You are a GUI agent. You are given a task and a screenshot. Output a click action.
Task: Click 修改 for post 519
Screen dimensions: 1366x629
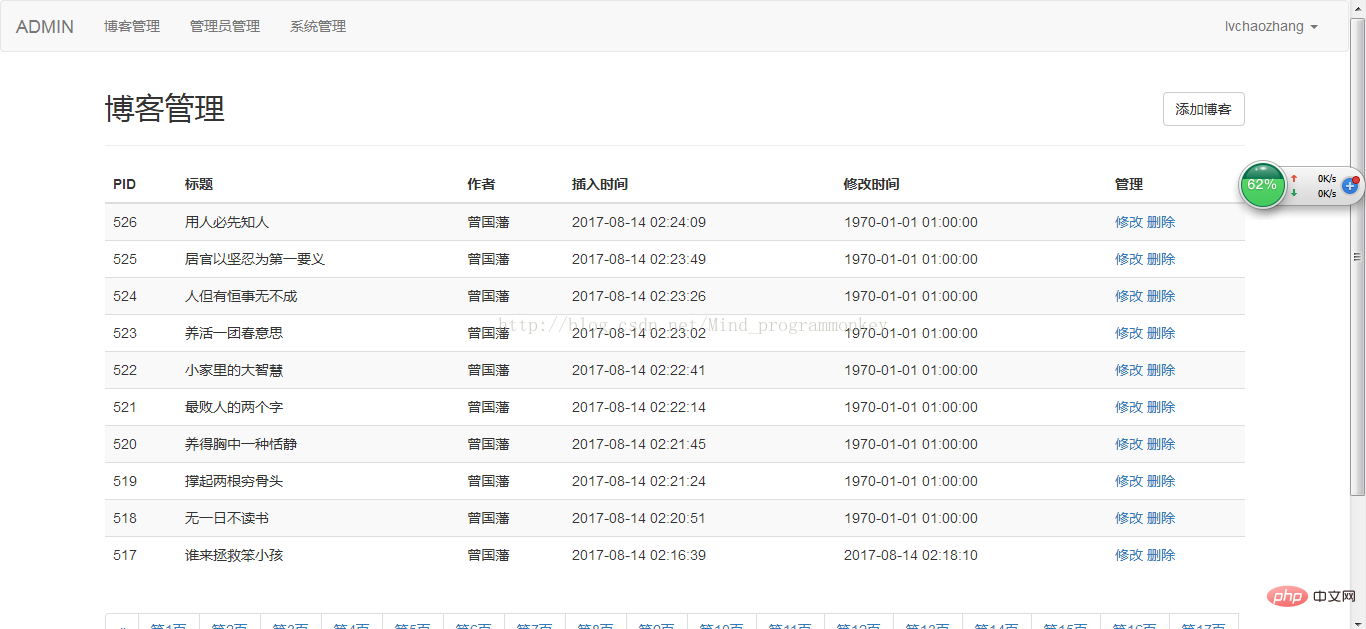coord(1129,481)
